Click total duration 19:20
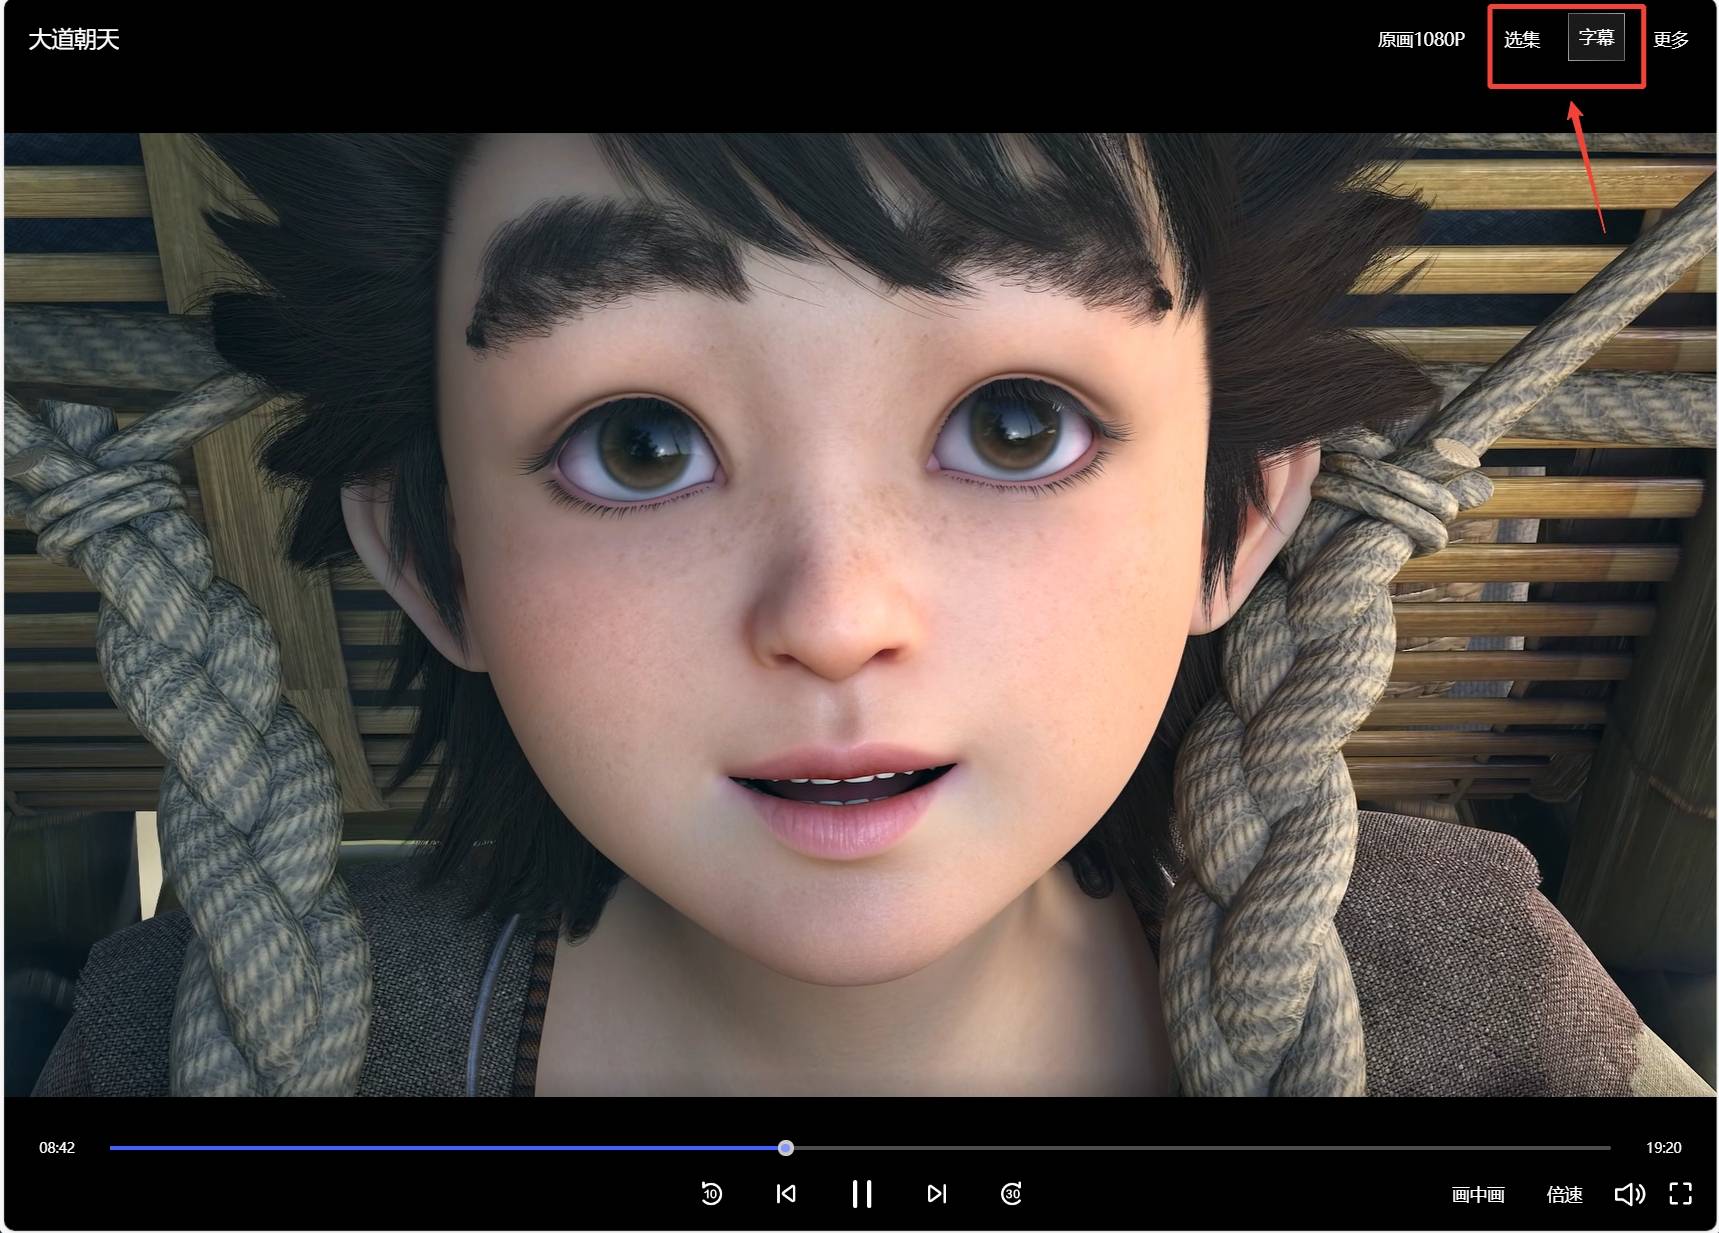Image resolution: width=1719 pixels, height=1233 pixels. click(1664, 1148)
